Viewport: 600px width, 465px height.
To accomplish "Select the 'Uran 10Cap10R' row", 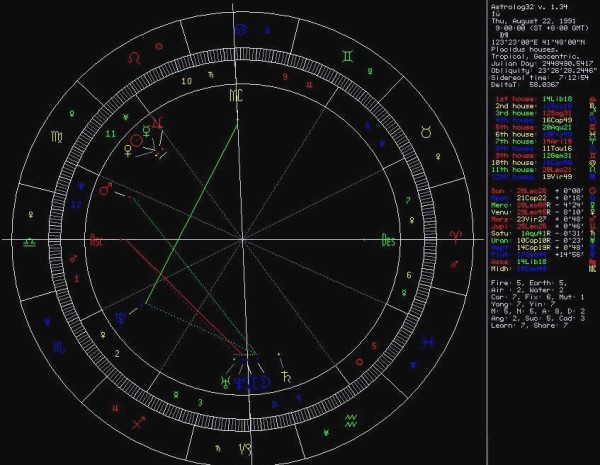I will pyautogui.click(x=537, y=241).
